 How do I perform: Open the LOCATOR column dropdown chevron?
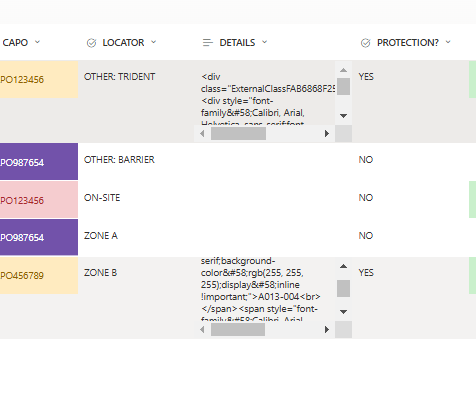click(153, 42)
